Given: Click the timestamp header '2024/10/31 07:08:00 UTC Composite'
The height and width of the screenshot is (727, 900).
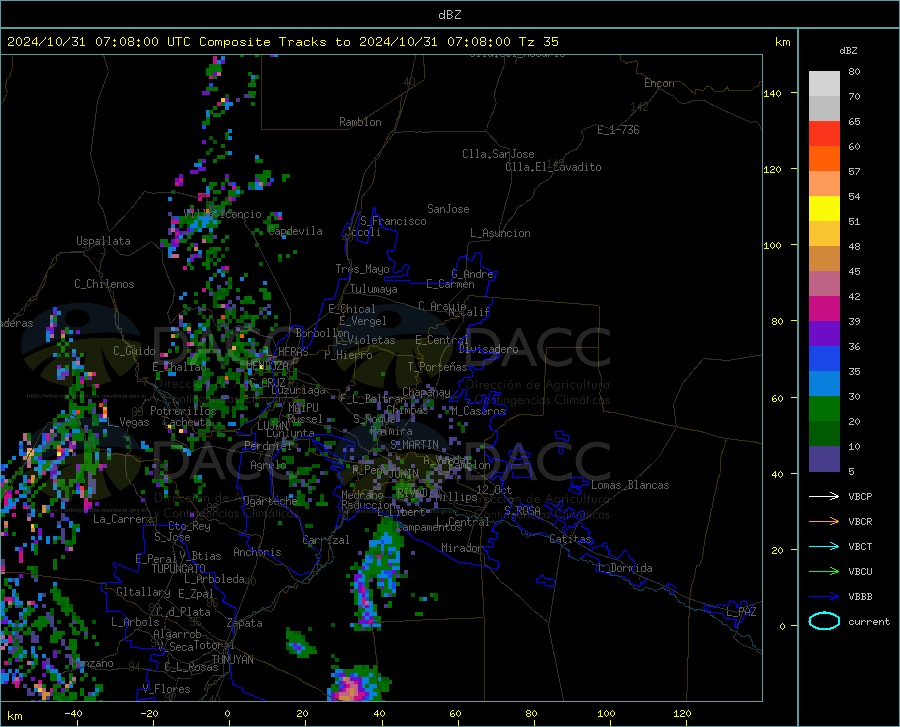Looking at the screenshot, I should 138,42.
